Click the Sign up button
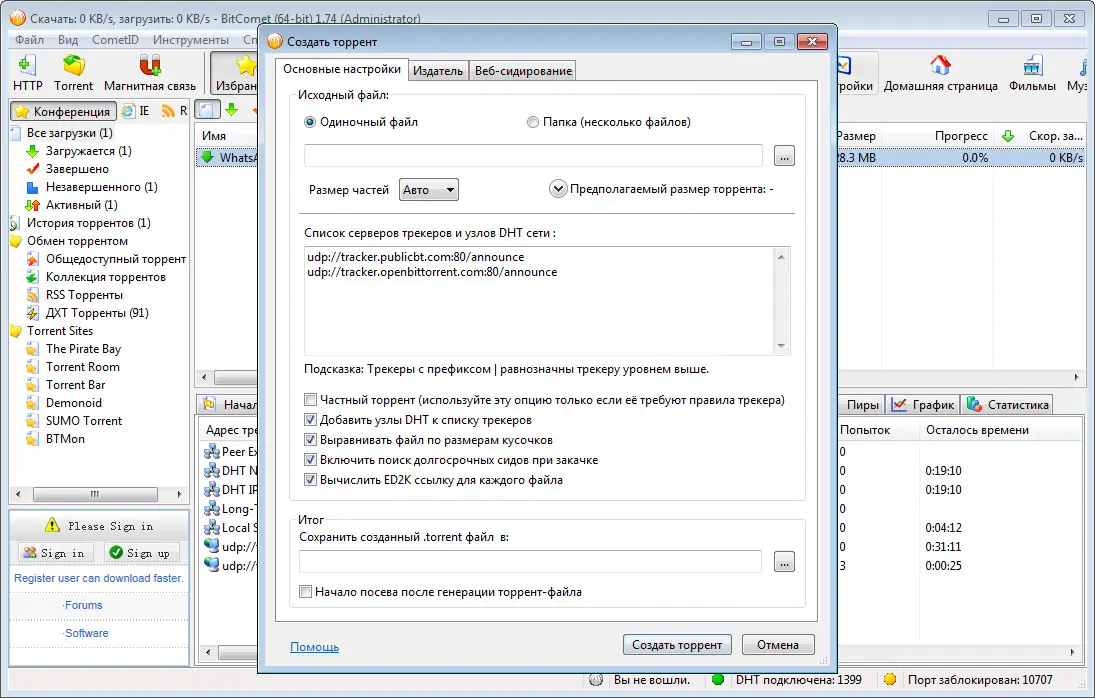Screen dimensions: 1095x698 point(142,553)
